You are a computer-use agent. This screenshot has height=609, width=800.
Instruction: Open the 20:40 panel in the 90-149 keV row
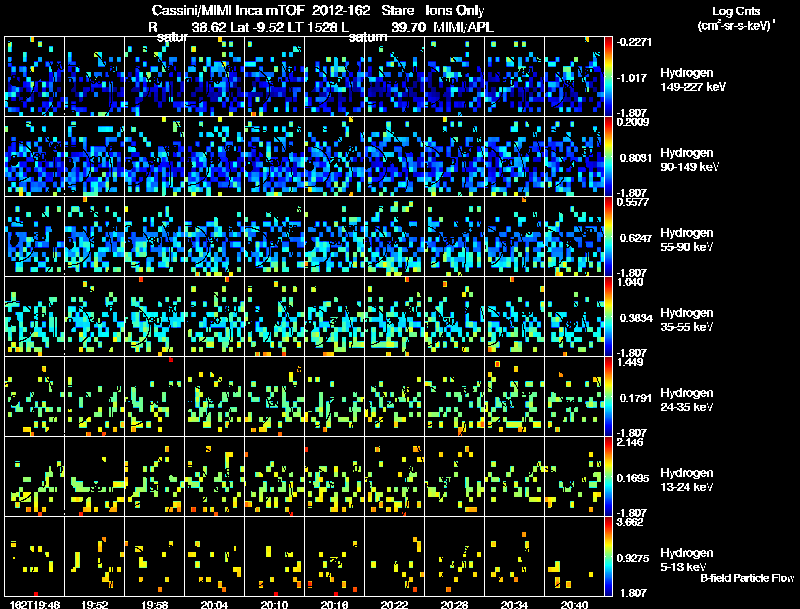tap(574, 157)
